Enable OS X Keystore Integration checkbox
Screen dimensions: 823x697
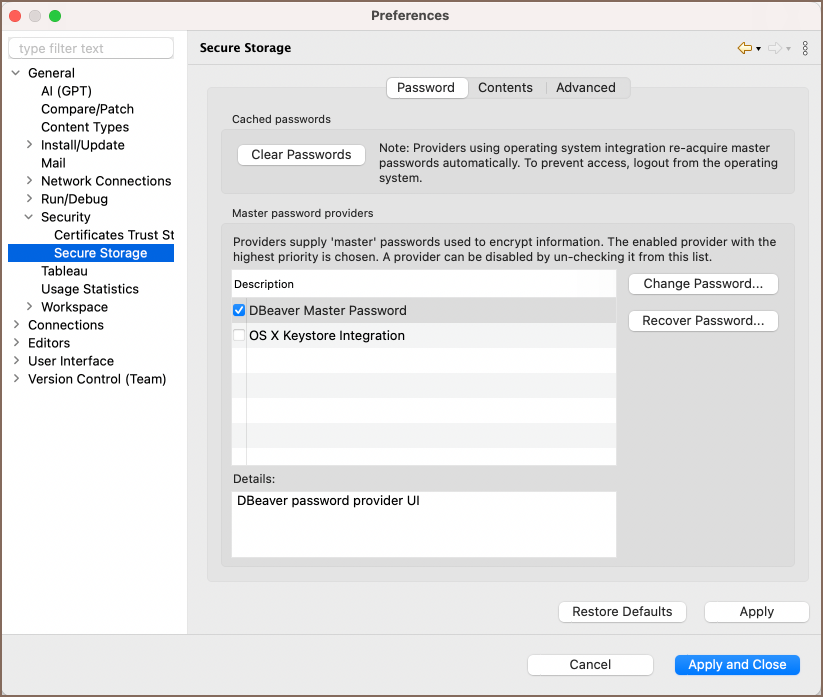point(239,335)
